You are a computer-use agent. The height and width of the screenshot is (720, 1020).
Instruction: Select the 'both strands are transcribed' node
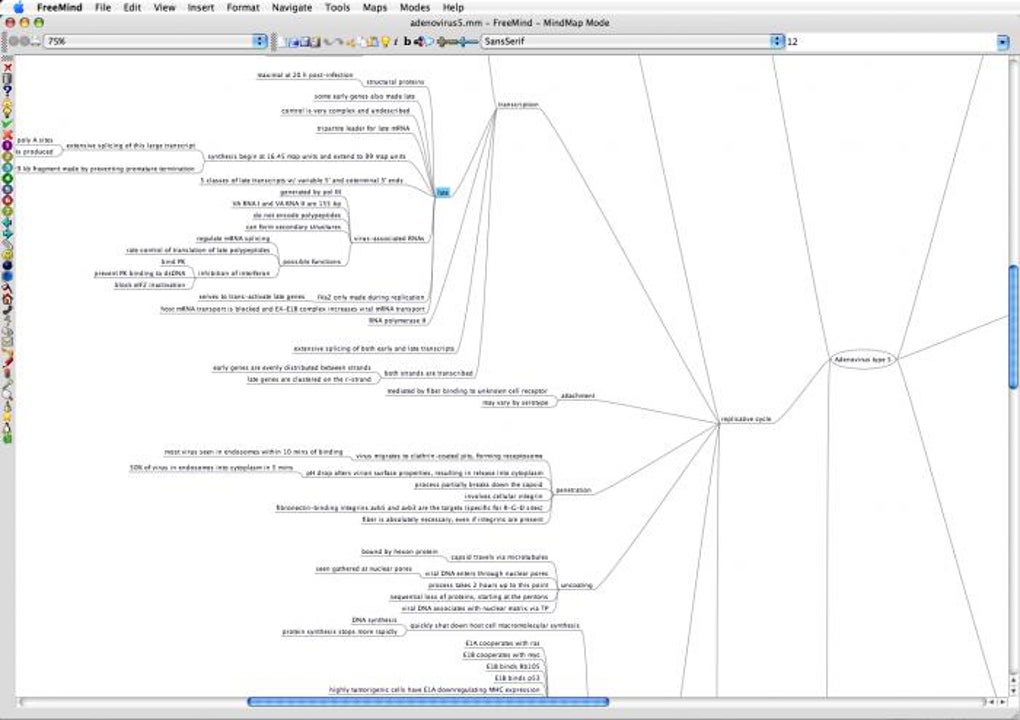click(x=428, y=373)
